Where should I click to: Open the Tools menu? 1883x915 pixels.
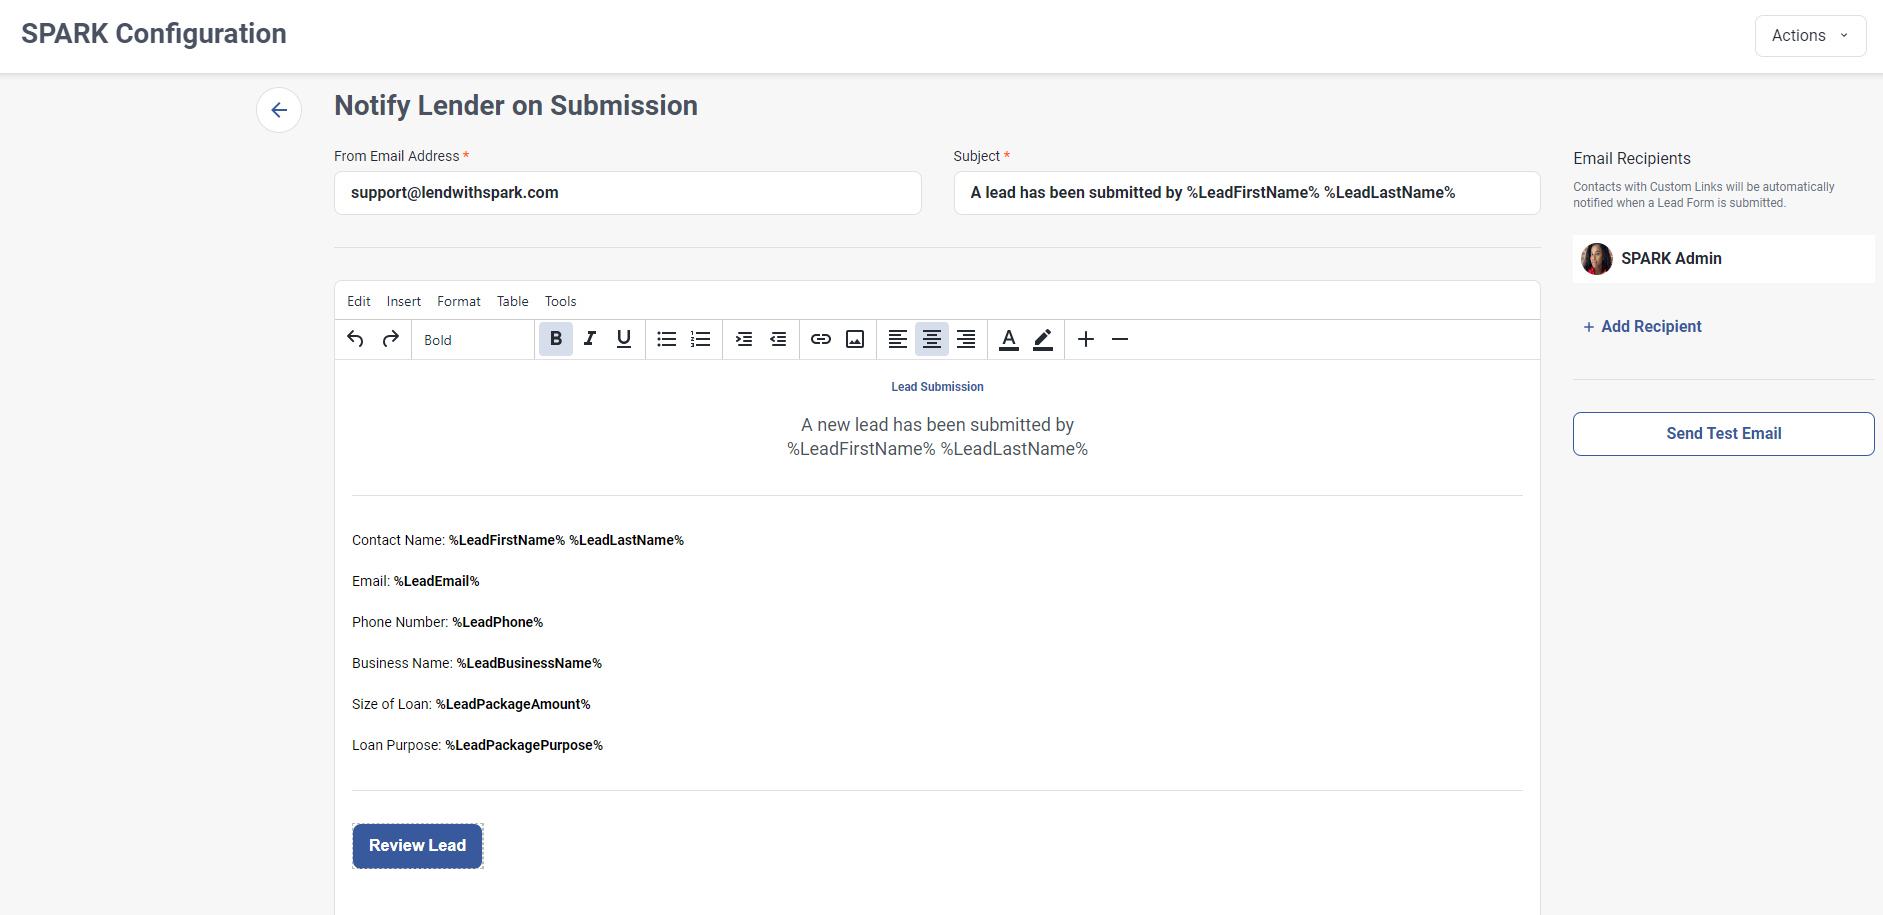click(x=561, y=301)
